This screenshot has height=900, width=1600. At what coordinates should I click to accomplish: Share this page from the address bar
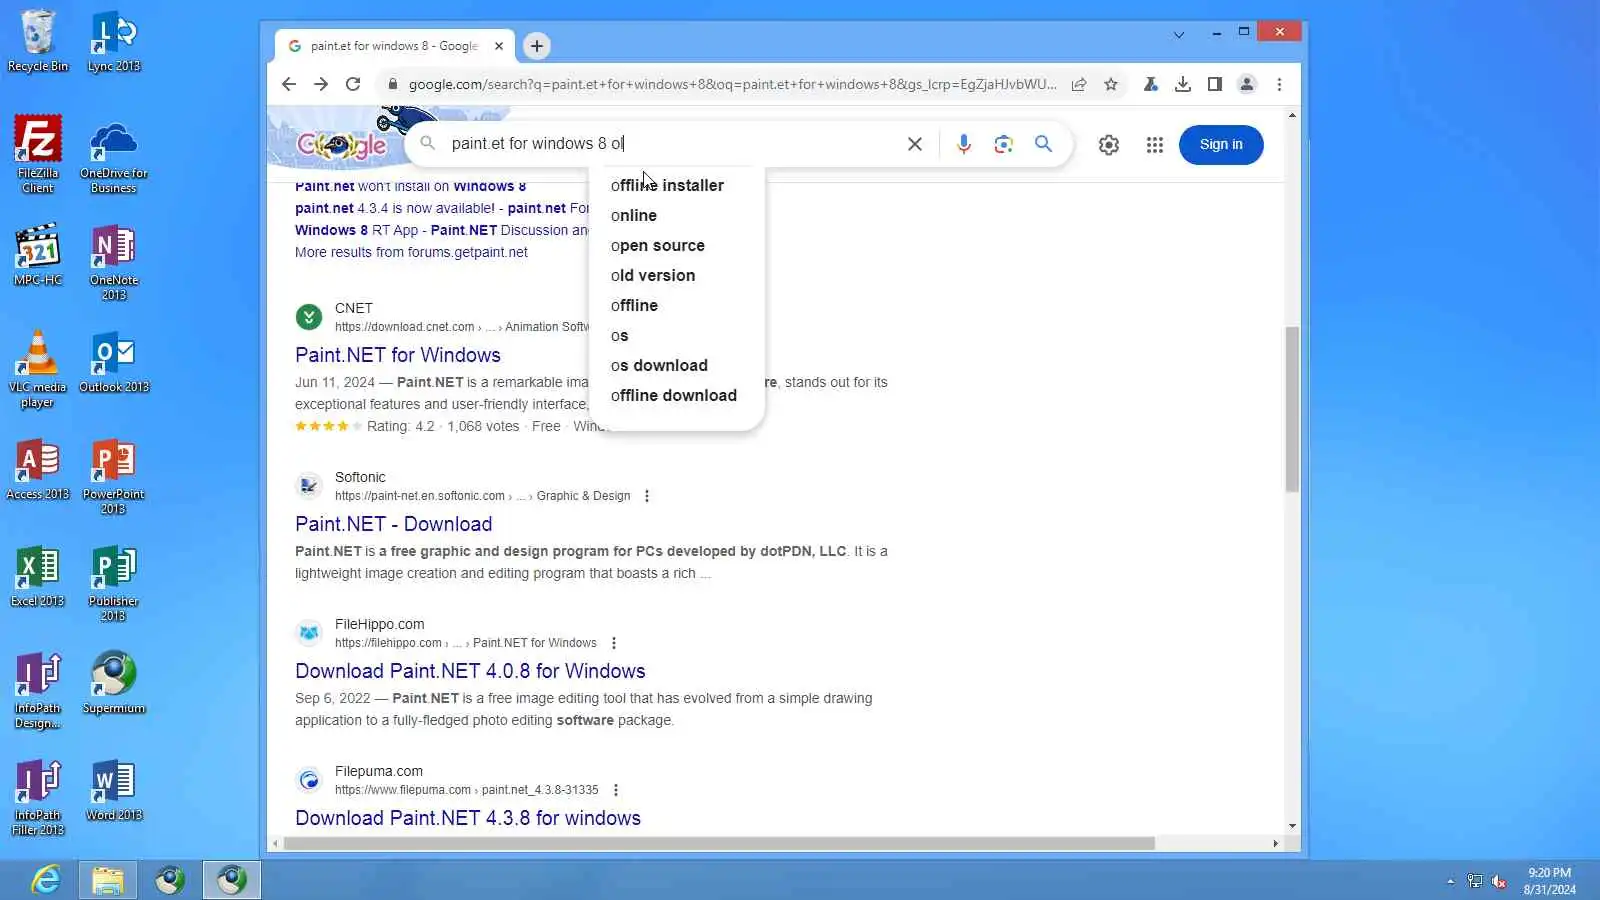(1079, 85)
